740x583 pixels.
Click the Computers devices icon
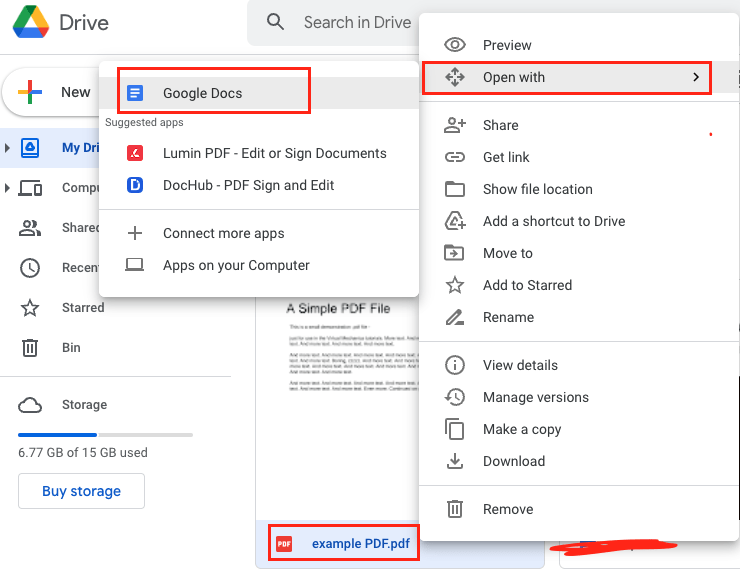(30, 188)
